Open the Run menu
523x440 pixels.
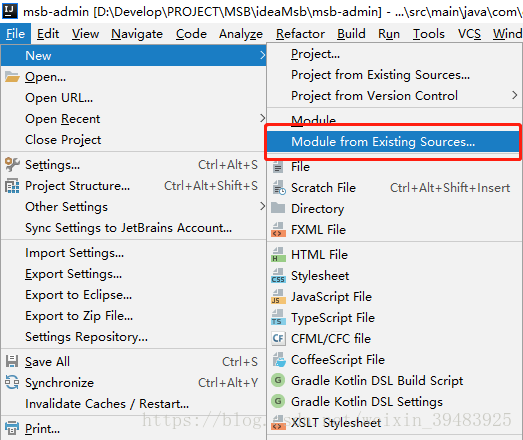[389, 34]
